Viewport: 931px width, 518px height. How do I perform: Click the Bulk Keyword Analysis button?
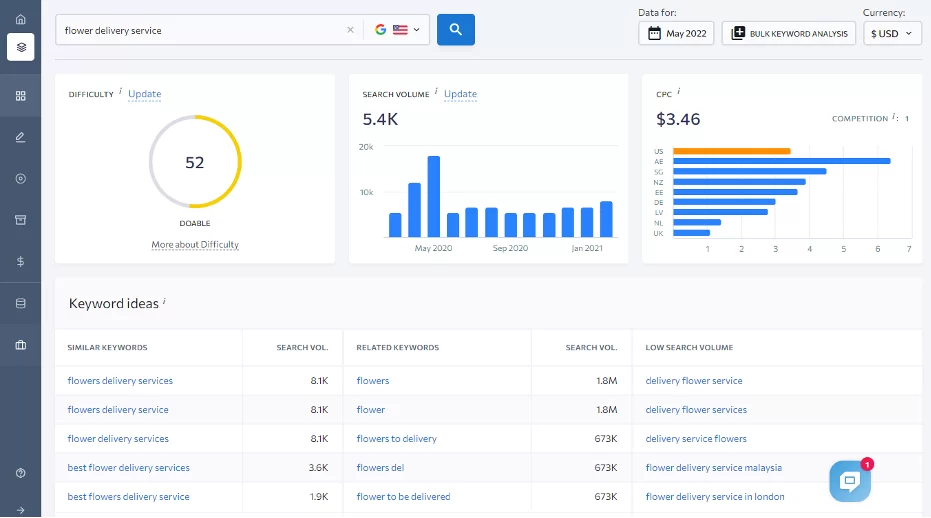click(x=789, y=33)
